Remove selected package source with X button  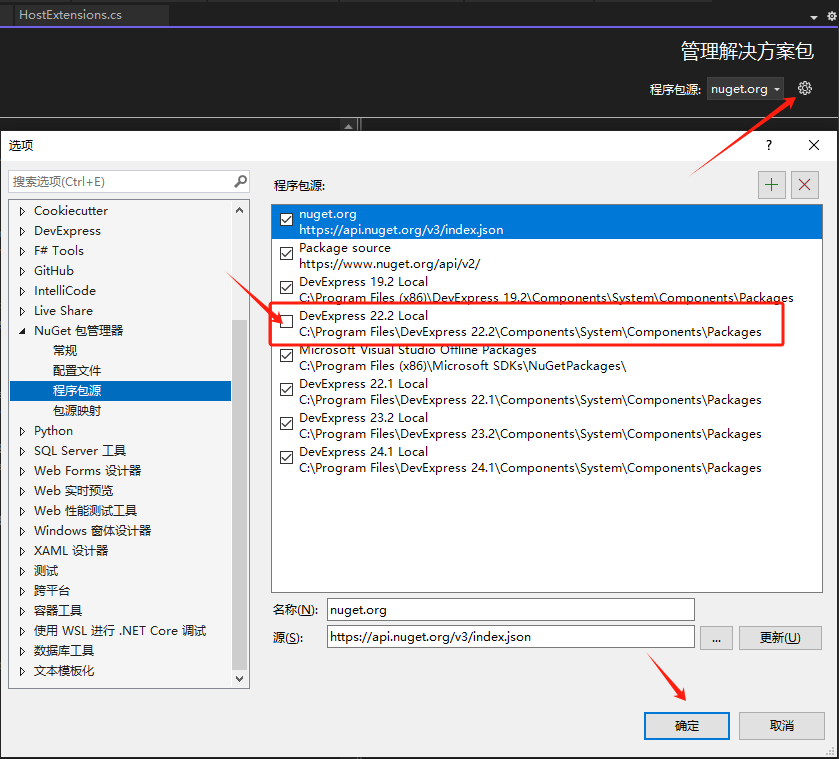click(804, 185)
